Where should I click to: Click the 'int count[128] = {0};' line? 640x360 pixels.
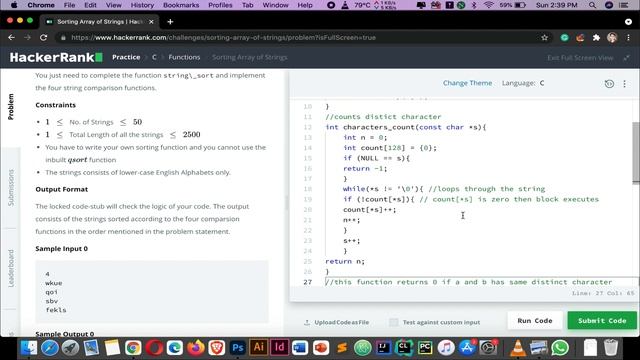390,148
